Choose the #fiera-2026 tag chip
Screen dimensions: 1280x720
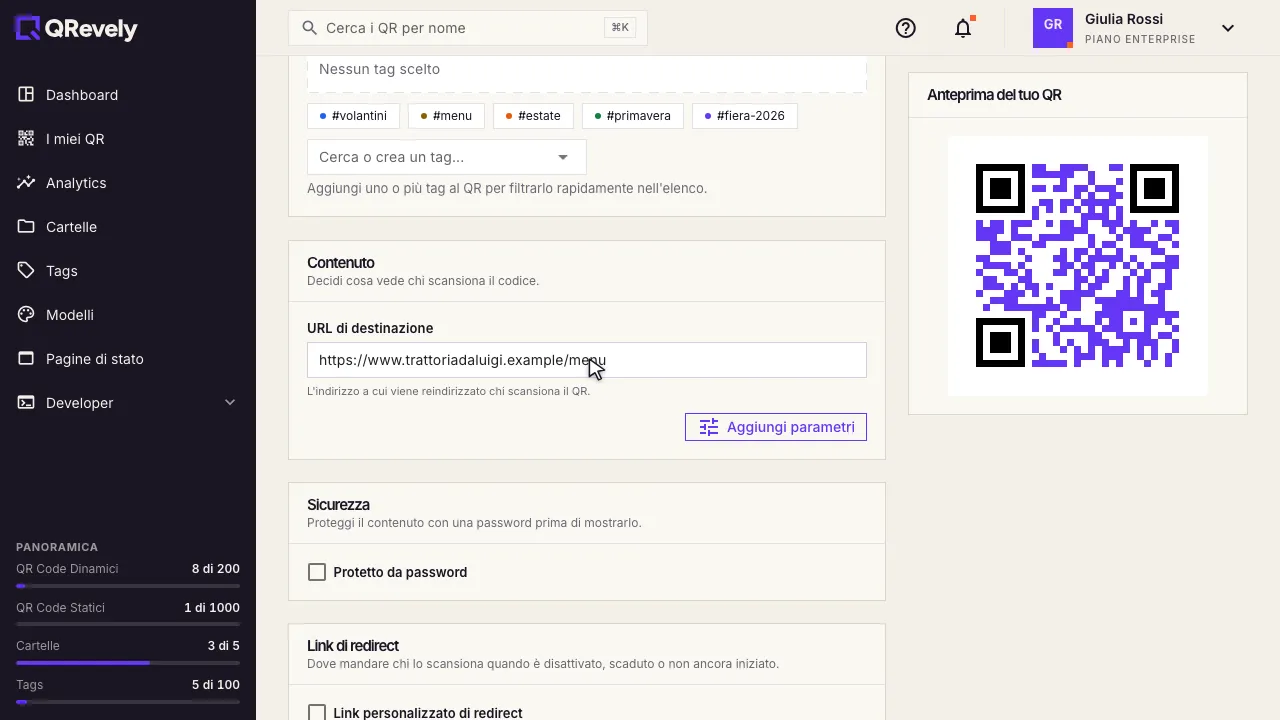tap(745, 116)
